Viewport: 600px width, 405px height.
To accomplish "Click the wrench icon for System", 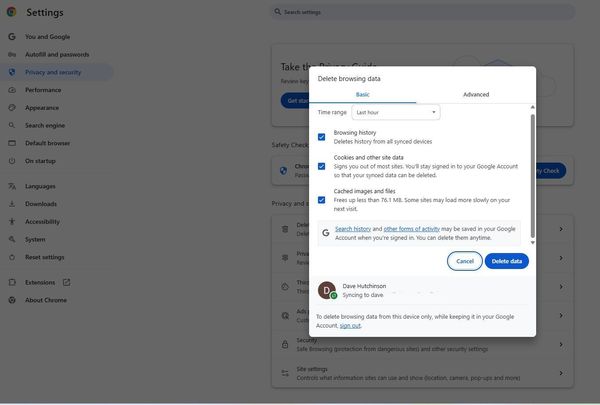I will point(12,239).
